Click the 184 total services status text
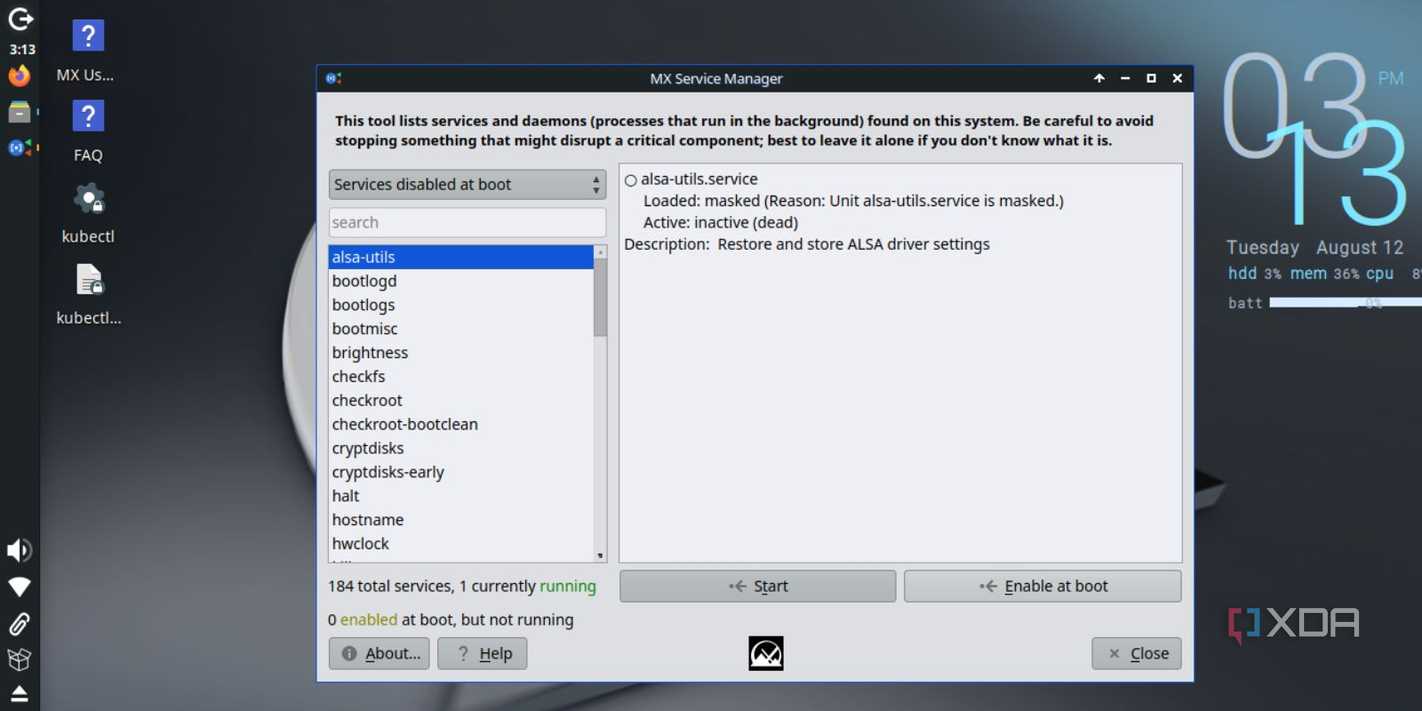Viewport: 1422px width, 711px height. (462, 586)
